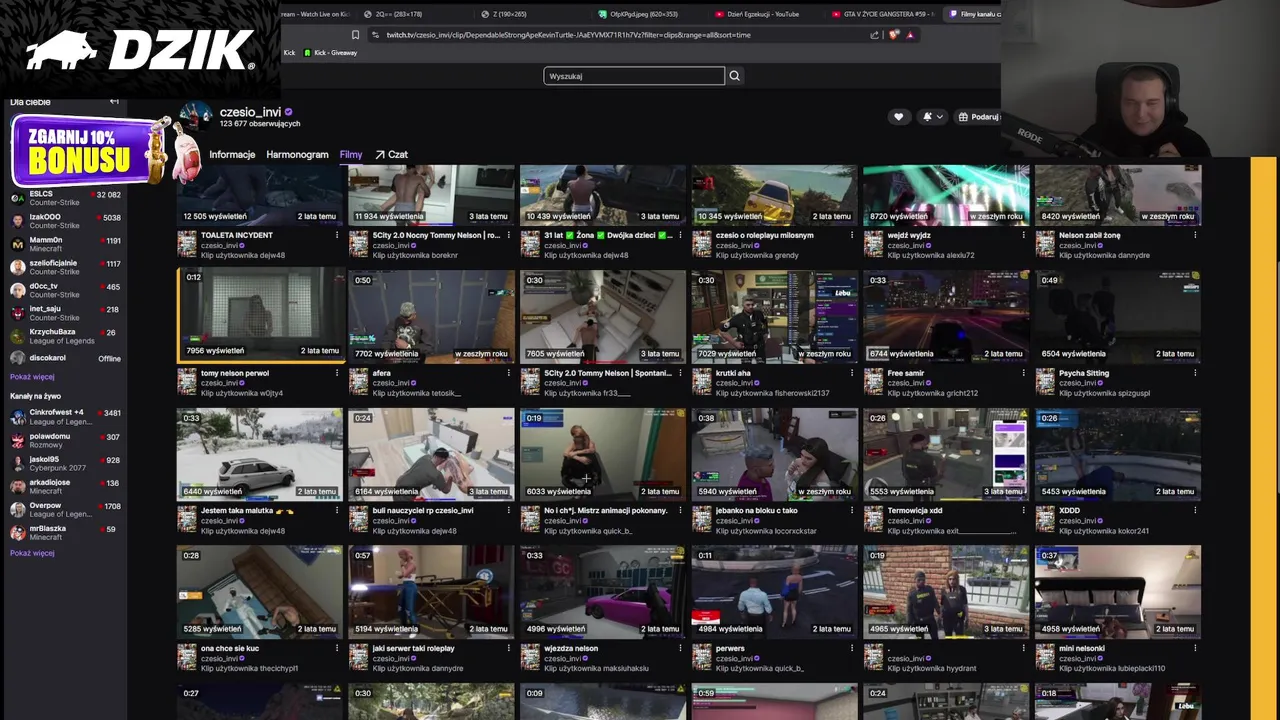Click the share icon in the address bar

(x=874, y=35)
